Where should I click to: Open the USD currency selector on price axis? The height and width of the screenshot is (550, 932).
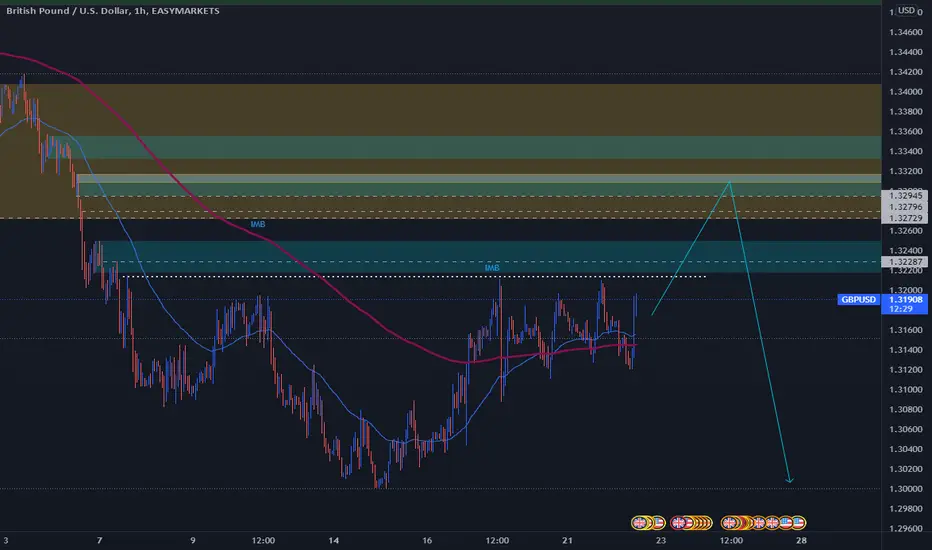coord(906,10)
